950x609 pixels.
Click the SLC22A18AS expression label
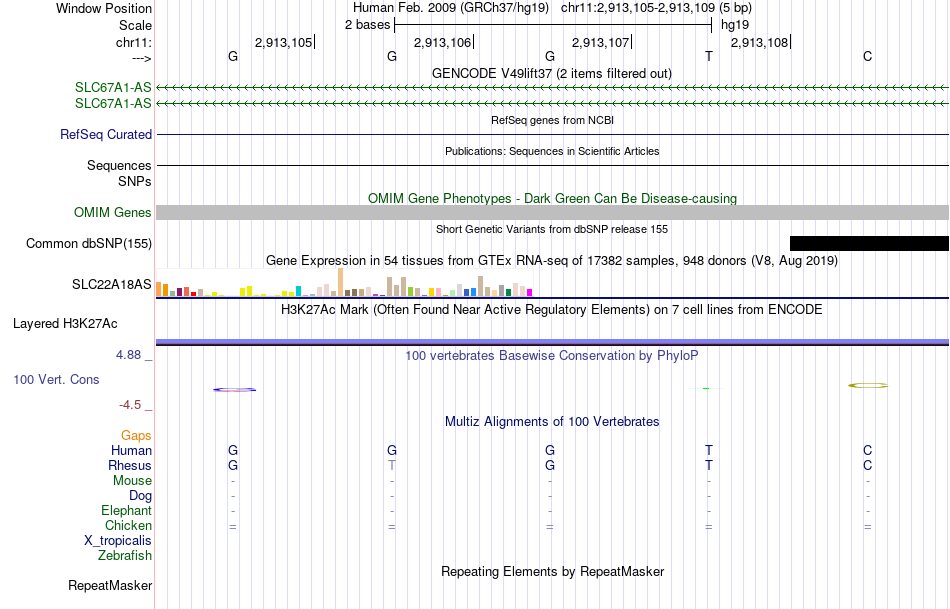[111, 284]
